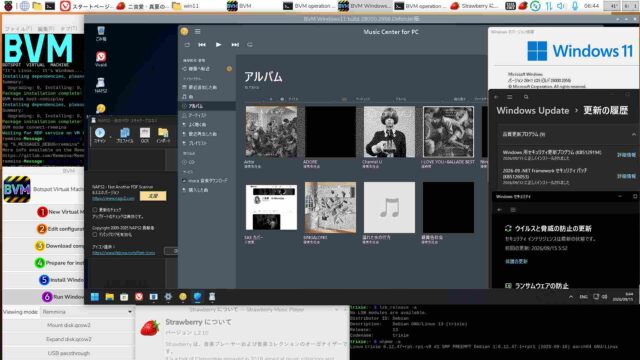Collapse the 品質更新プログラム section
The height and width of the screenshot is (360, 640).
pos(633,134)
